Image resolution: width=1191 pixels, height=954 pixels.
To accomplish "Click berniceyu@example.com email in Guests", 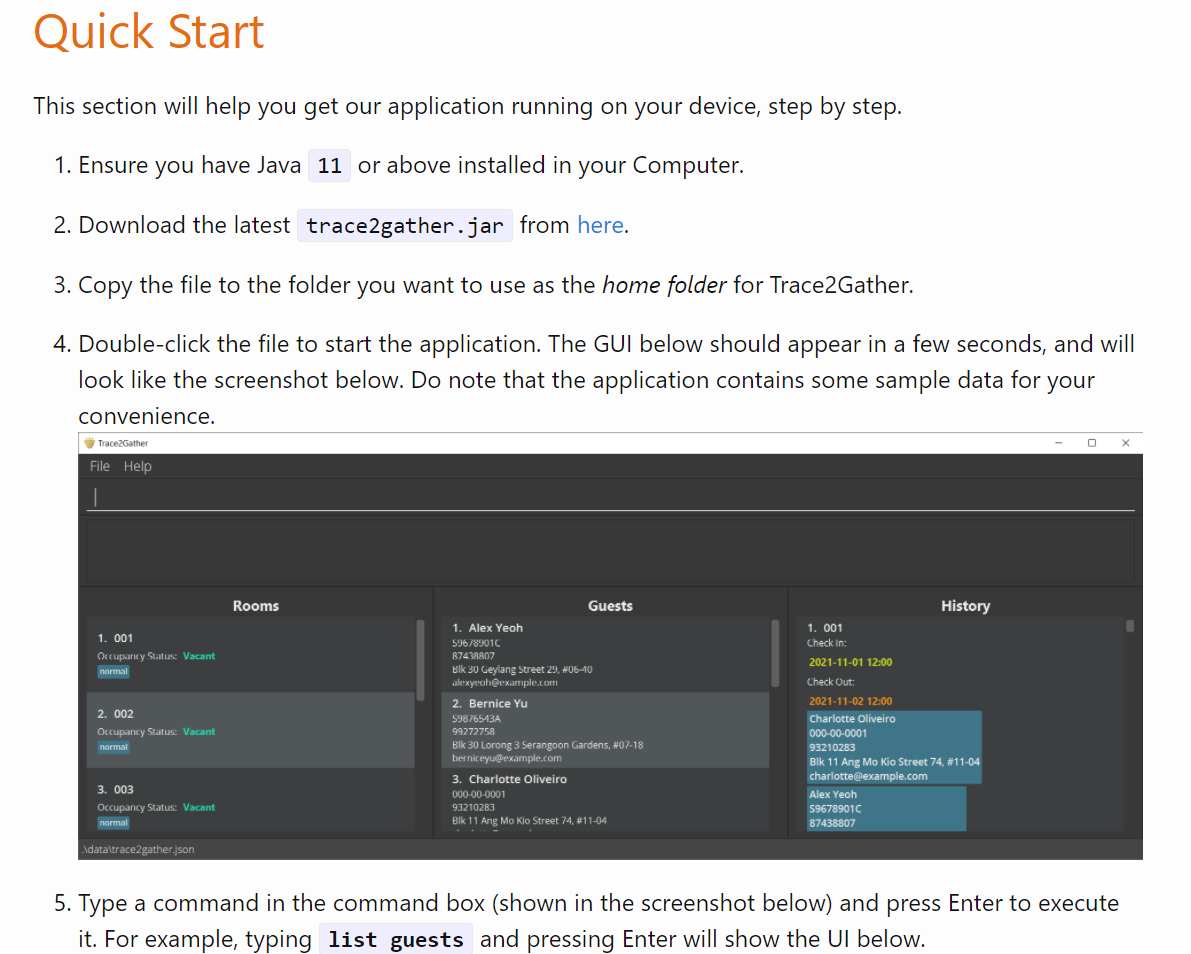I will [507, 758].
